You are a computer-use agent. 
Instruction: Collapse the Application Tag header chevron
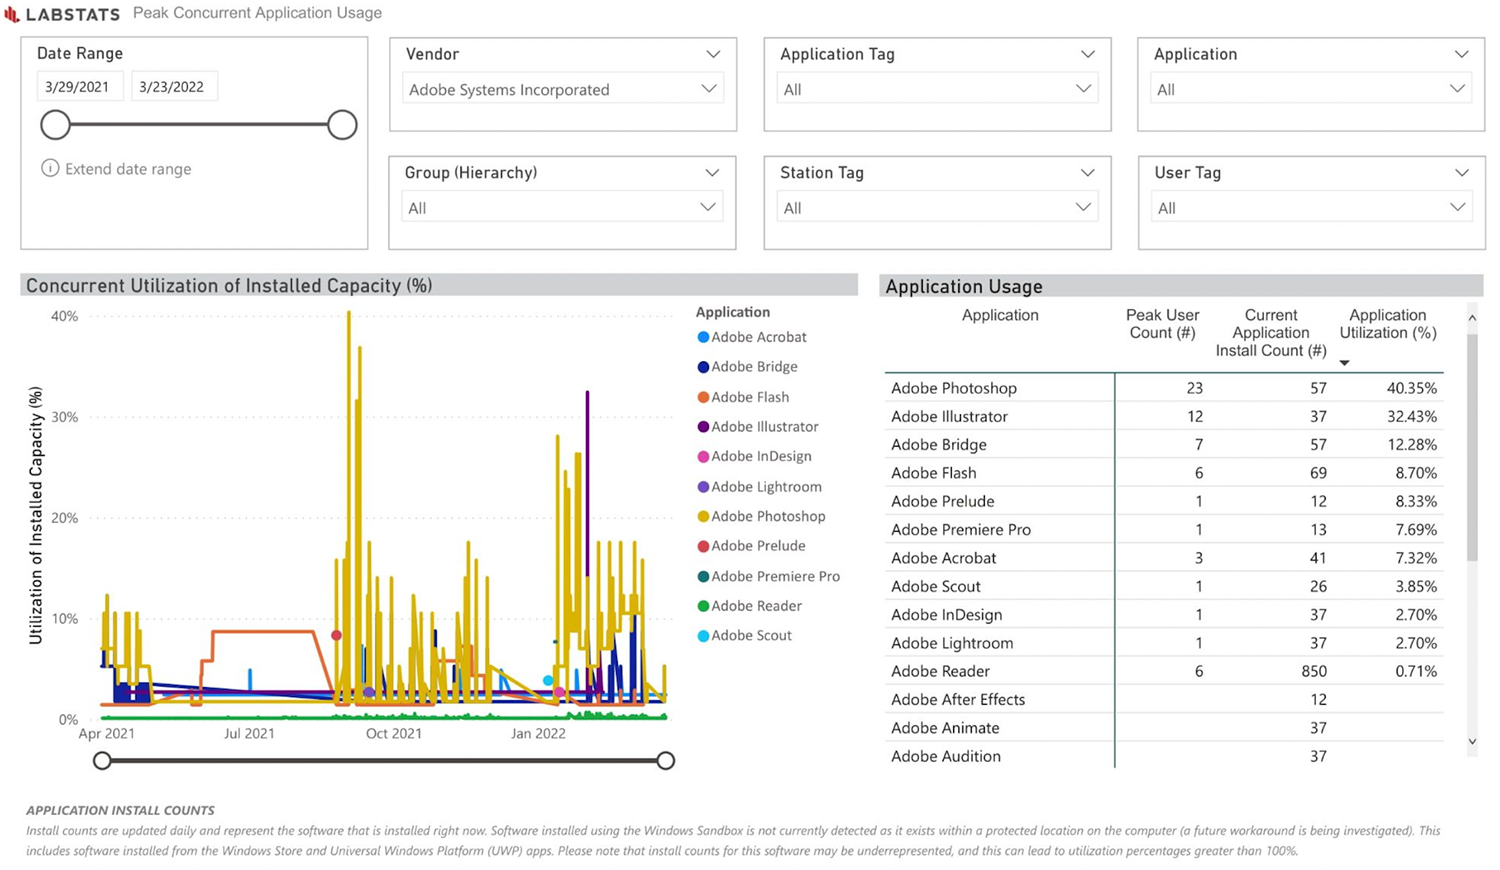1087,54
